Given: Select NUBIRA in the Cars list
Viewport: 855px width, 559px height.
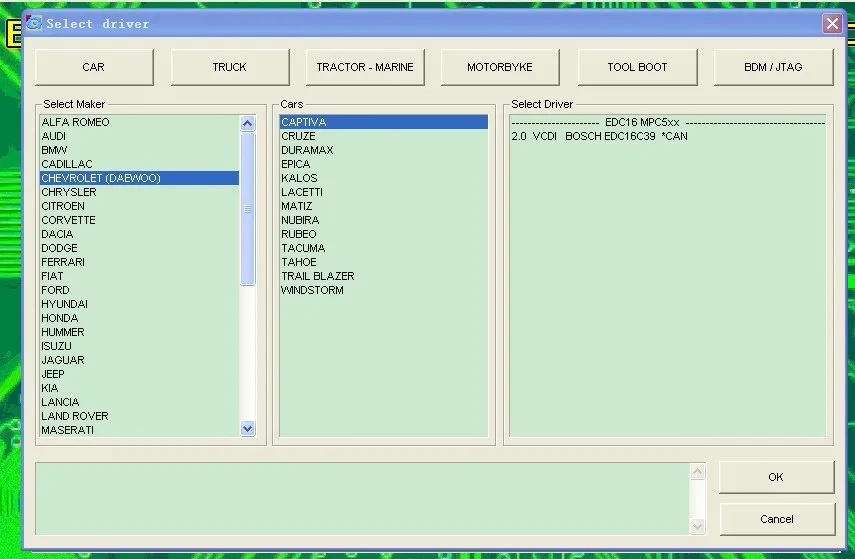Looking at the screenshot, I should 384,220.
